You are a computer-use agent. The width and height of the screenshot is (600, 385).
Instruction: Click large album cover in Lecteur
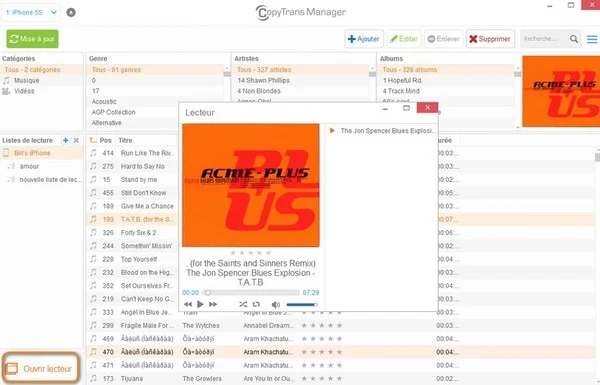tap(251, 185)
